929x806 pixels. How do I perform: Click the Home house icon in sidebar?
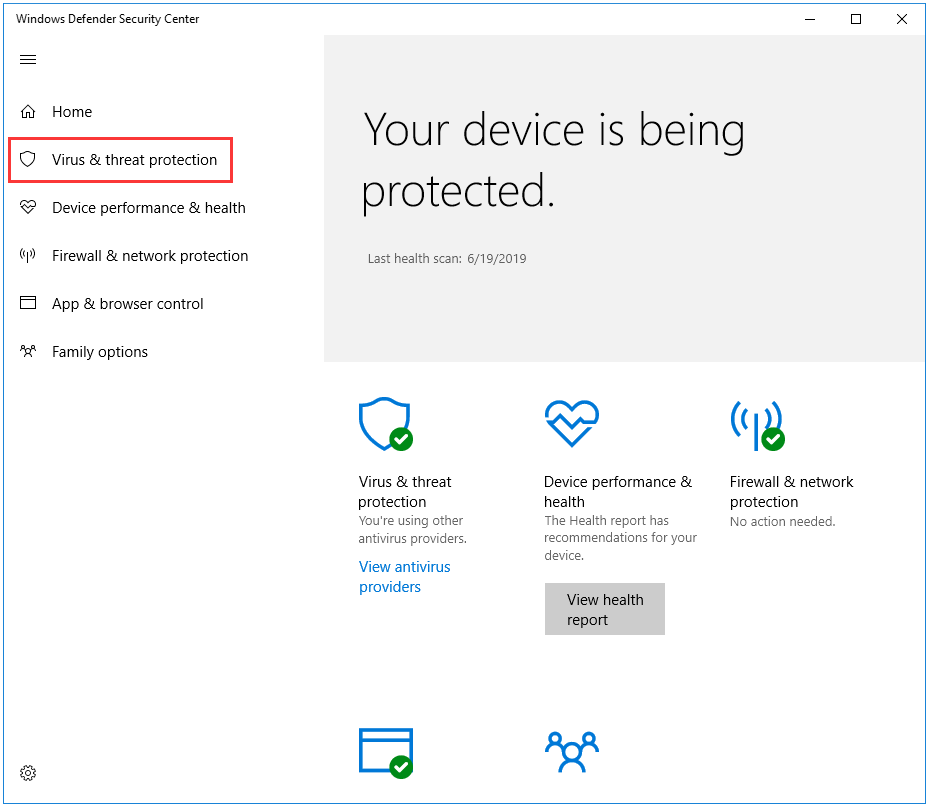coord(28,111)
